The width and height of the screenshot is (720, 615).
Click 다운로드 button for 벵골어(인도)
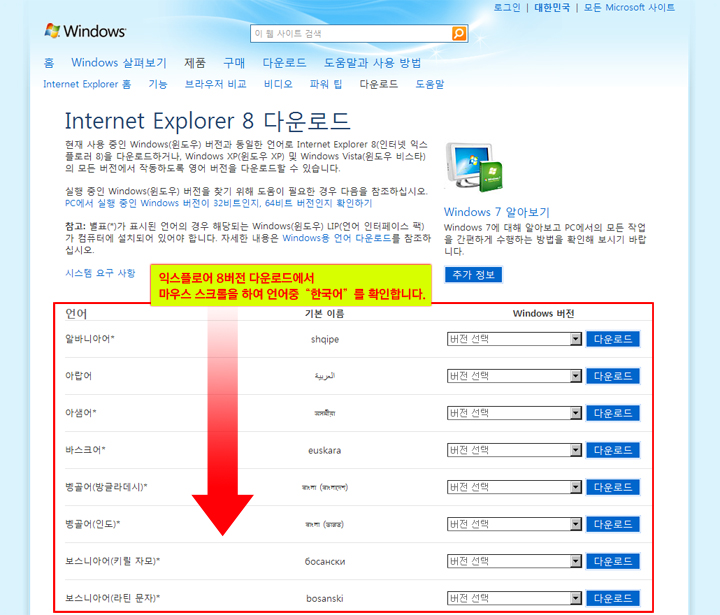pos(613,524)
